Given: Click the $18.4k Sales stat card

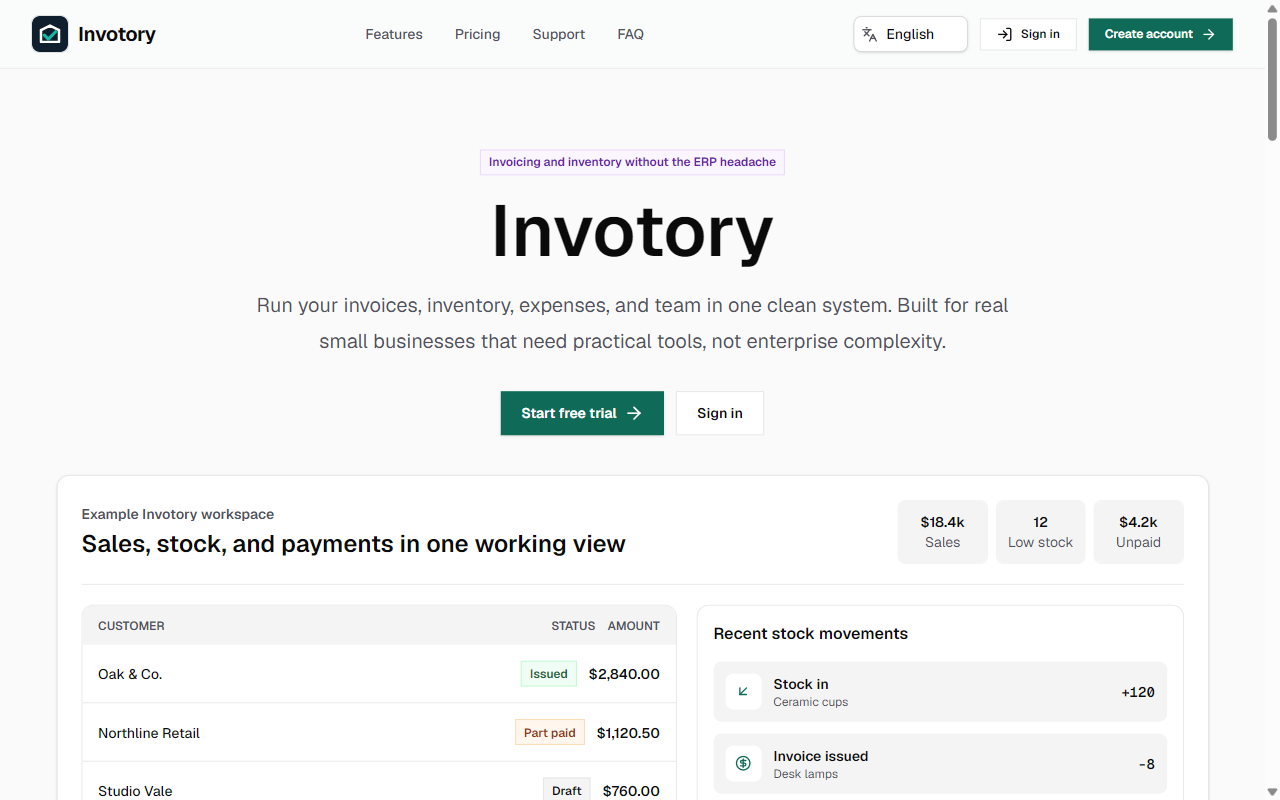Looking at the screenshot, I should pos(942,532).
